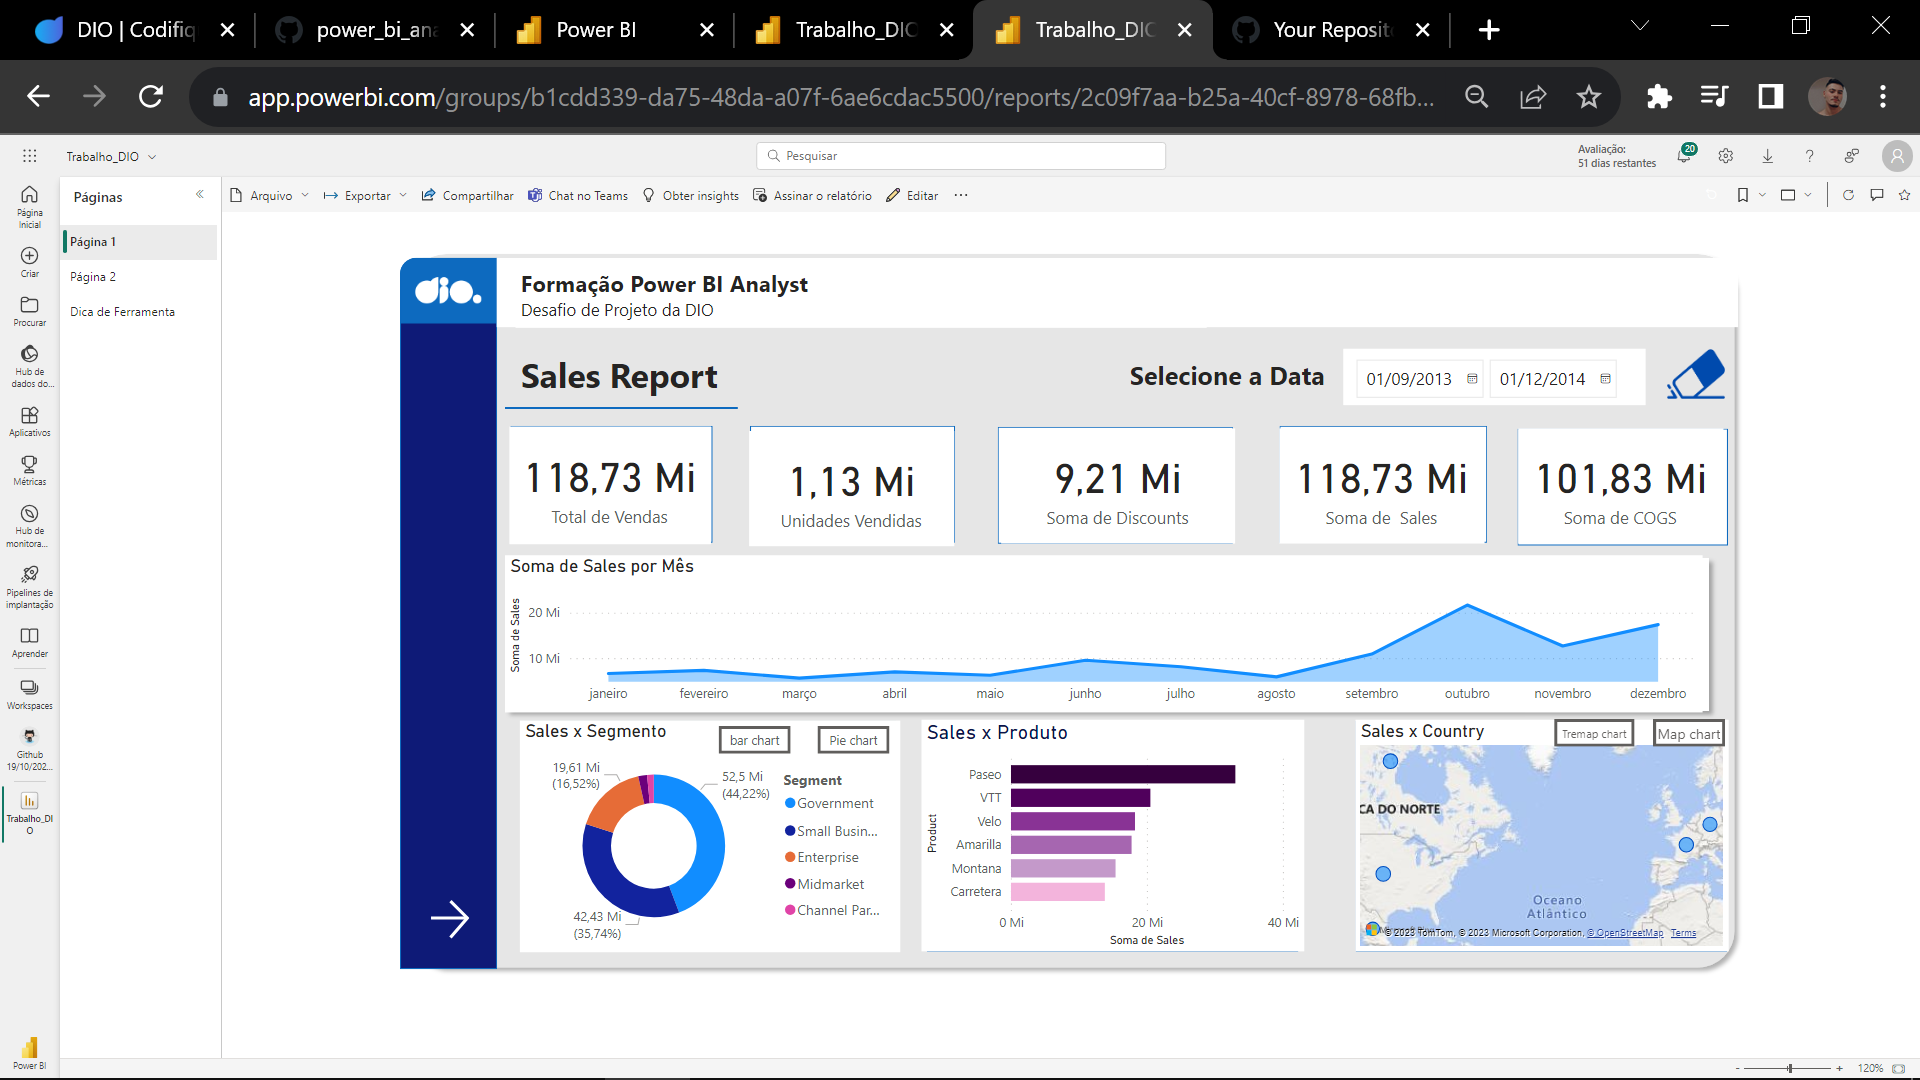Refresh the report using the refresh icon

(1848, 195)
